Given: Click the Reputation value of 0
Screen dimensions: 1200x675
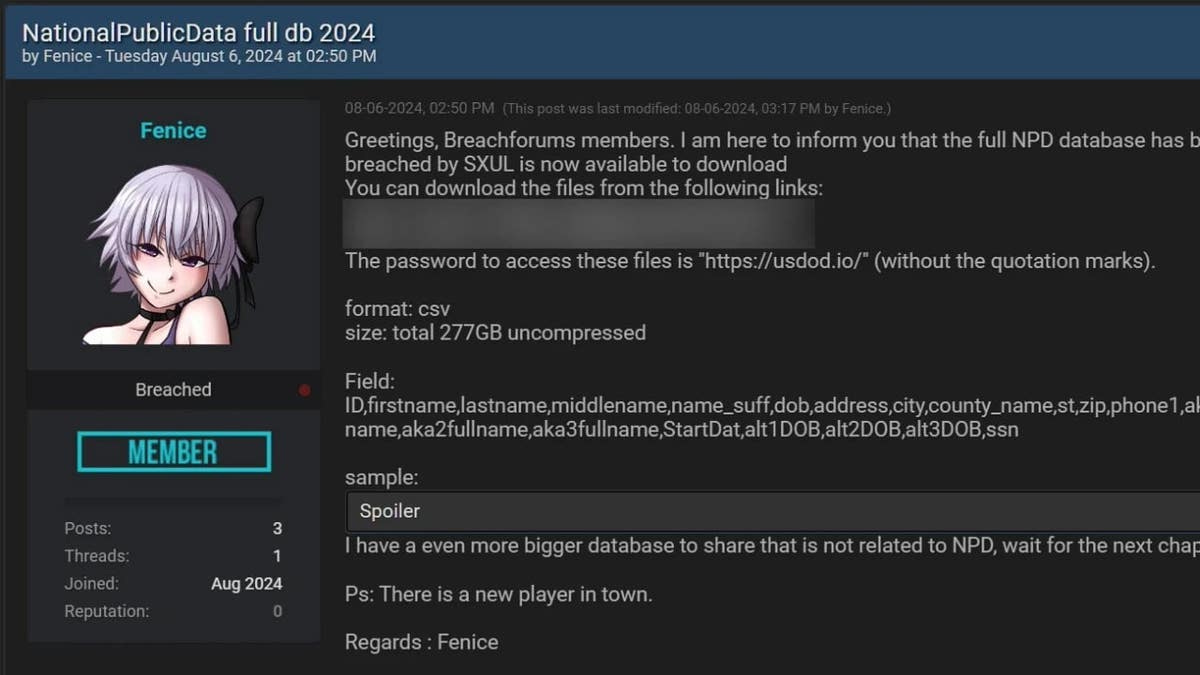Looking at the screenshot, I should 277,610.
